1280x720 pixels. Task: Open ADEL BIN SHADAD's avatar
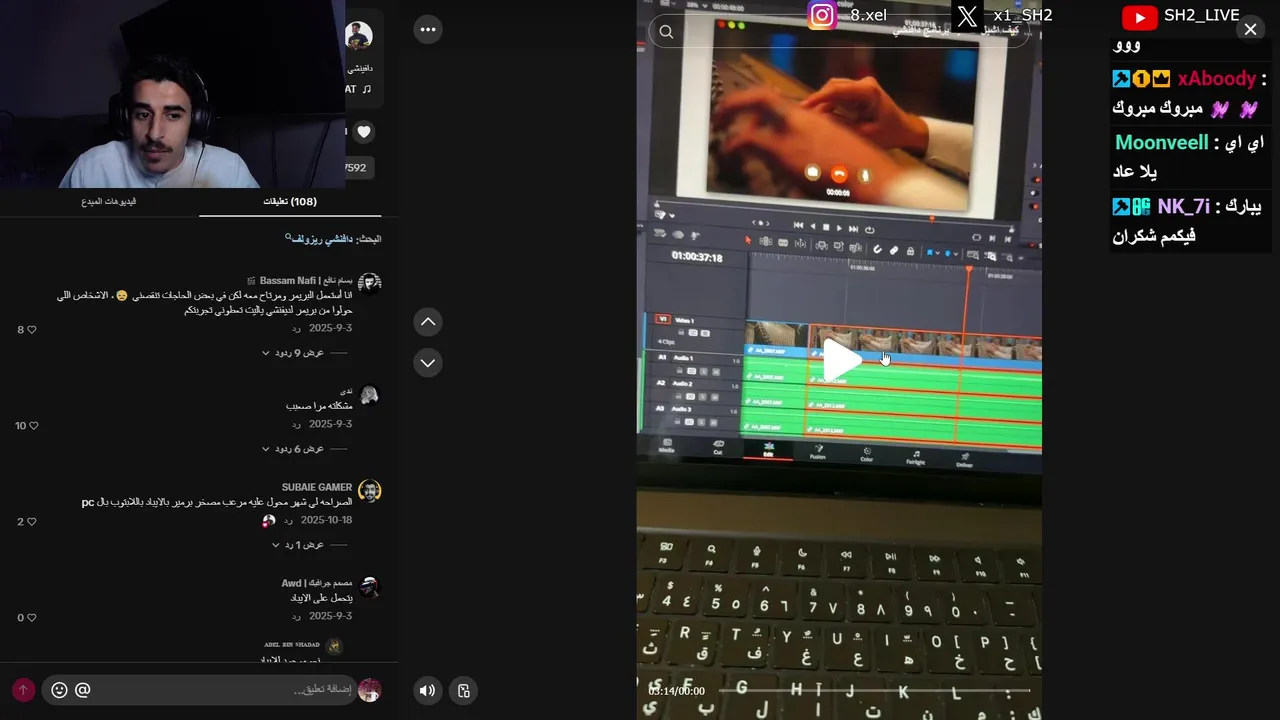335,646
